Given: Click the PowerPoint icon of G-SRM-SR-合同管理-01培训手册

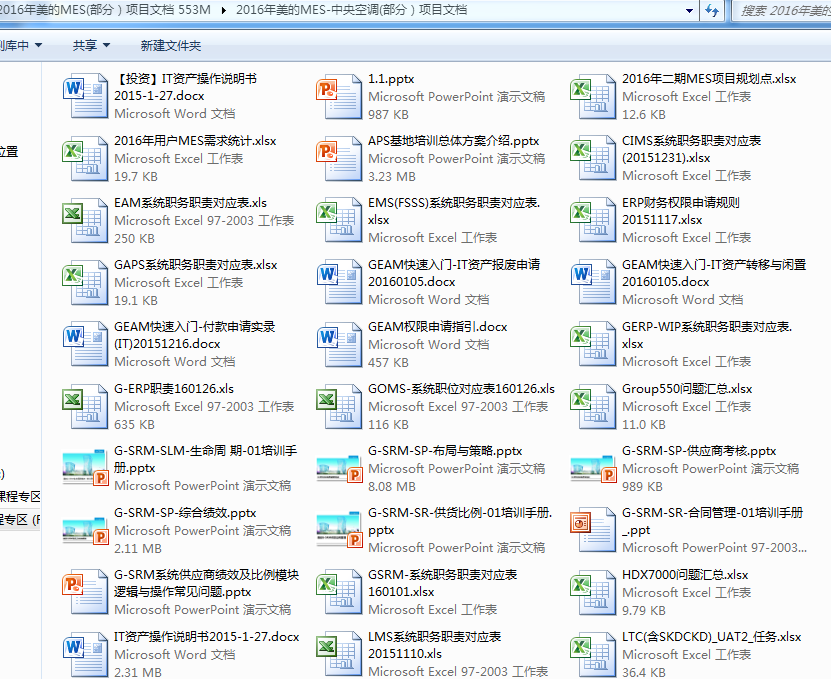Looking at the screenshot, I should (x=593, y=531).
